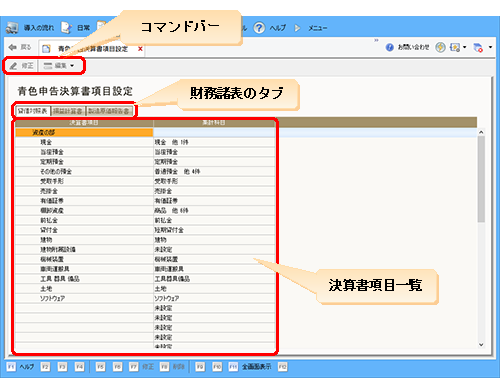Click the list scrollbar up arrow
This screenshot has height=378, width=500.
[x=481, y=132]
